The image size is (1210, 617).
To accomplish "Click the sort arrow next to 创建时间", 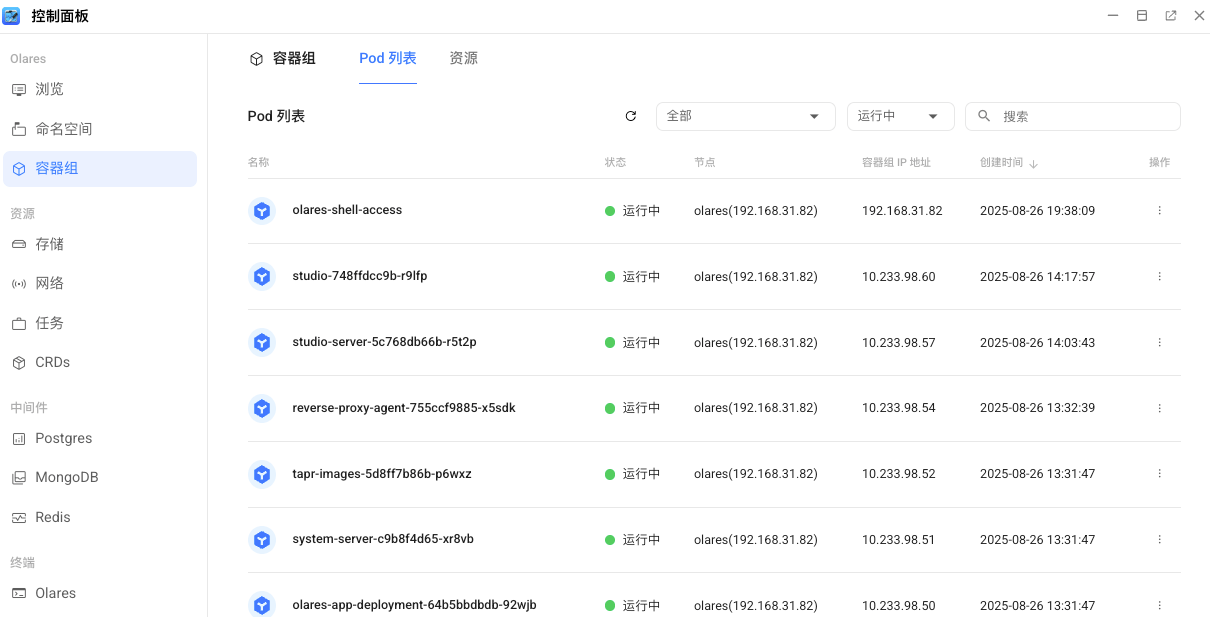I will (1034, 163).
